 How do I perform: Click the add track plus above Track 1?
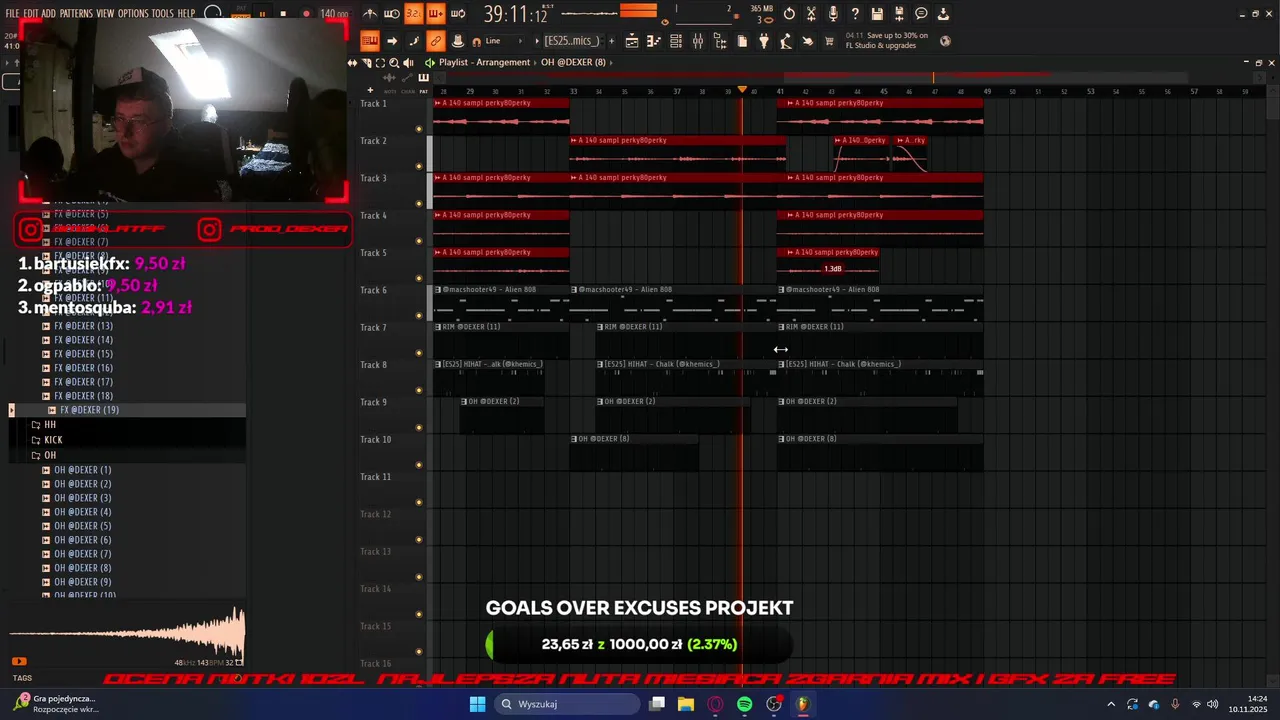(x=370, y=90)
